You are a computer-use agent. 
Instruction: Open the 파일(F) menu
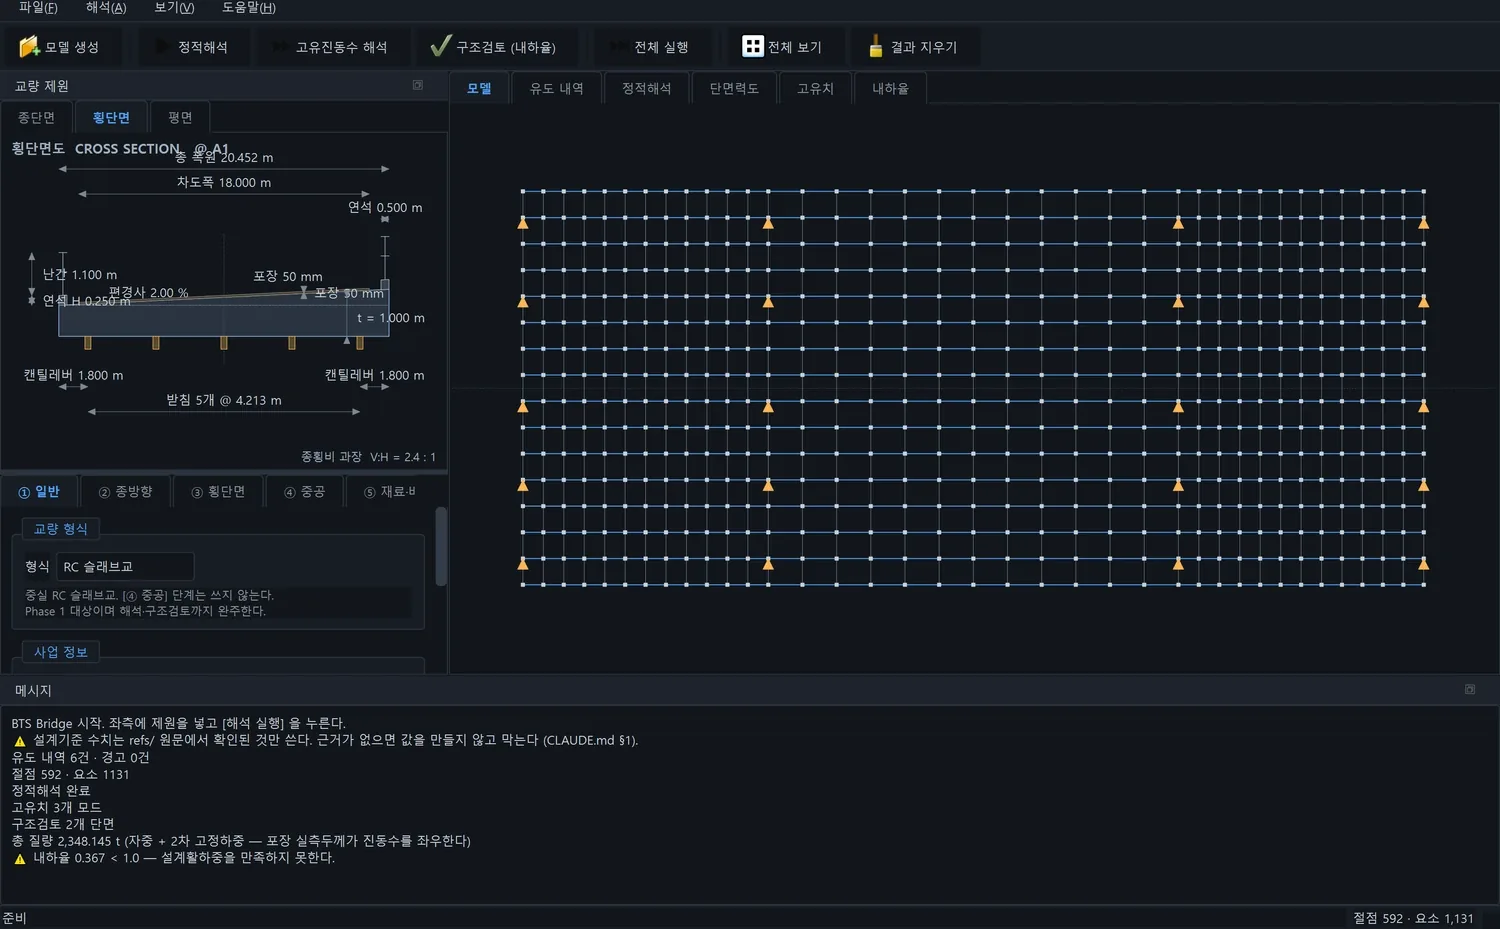point(38,8)
